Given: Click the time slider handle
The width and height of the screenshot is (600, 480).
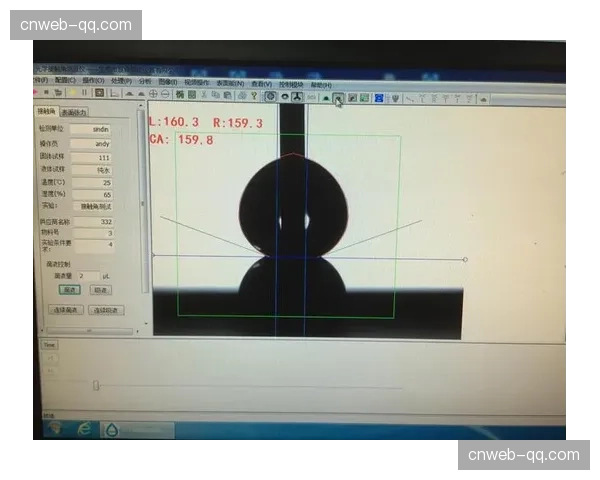Looking at the screenshot, I should coord(96,386).
